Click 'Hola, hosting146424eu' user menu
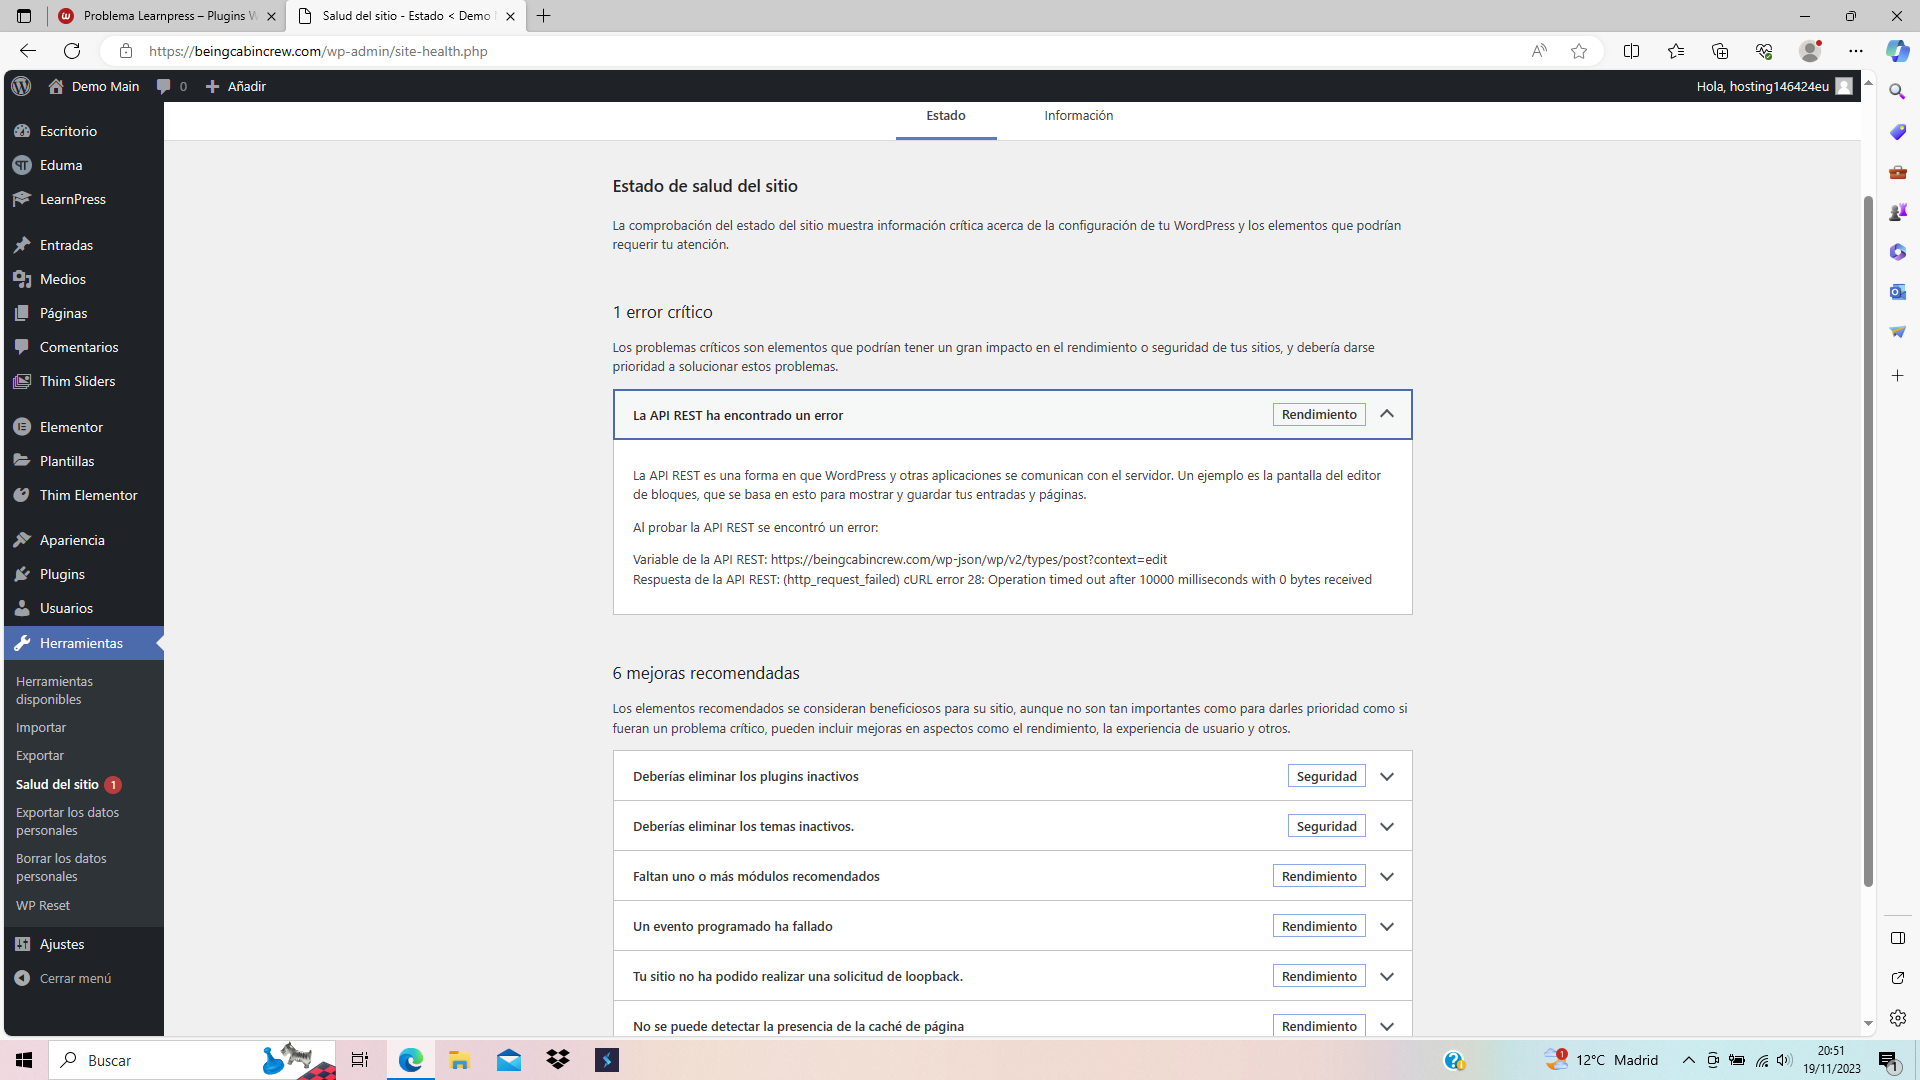The image size is (1920, 1080). [x=1774, y=86]
